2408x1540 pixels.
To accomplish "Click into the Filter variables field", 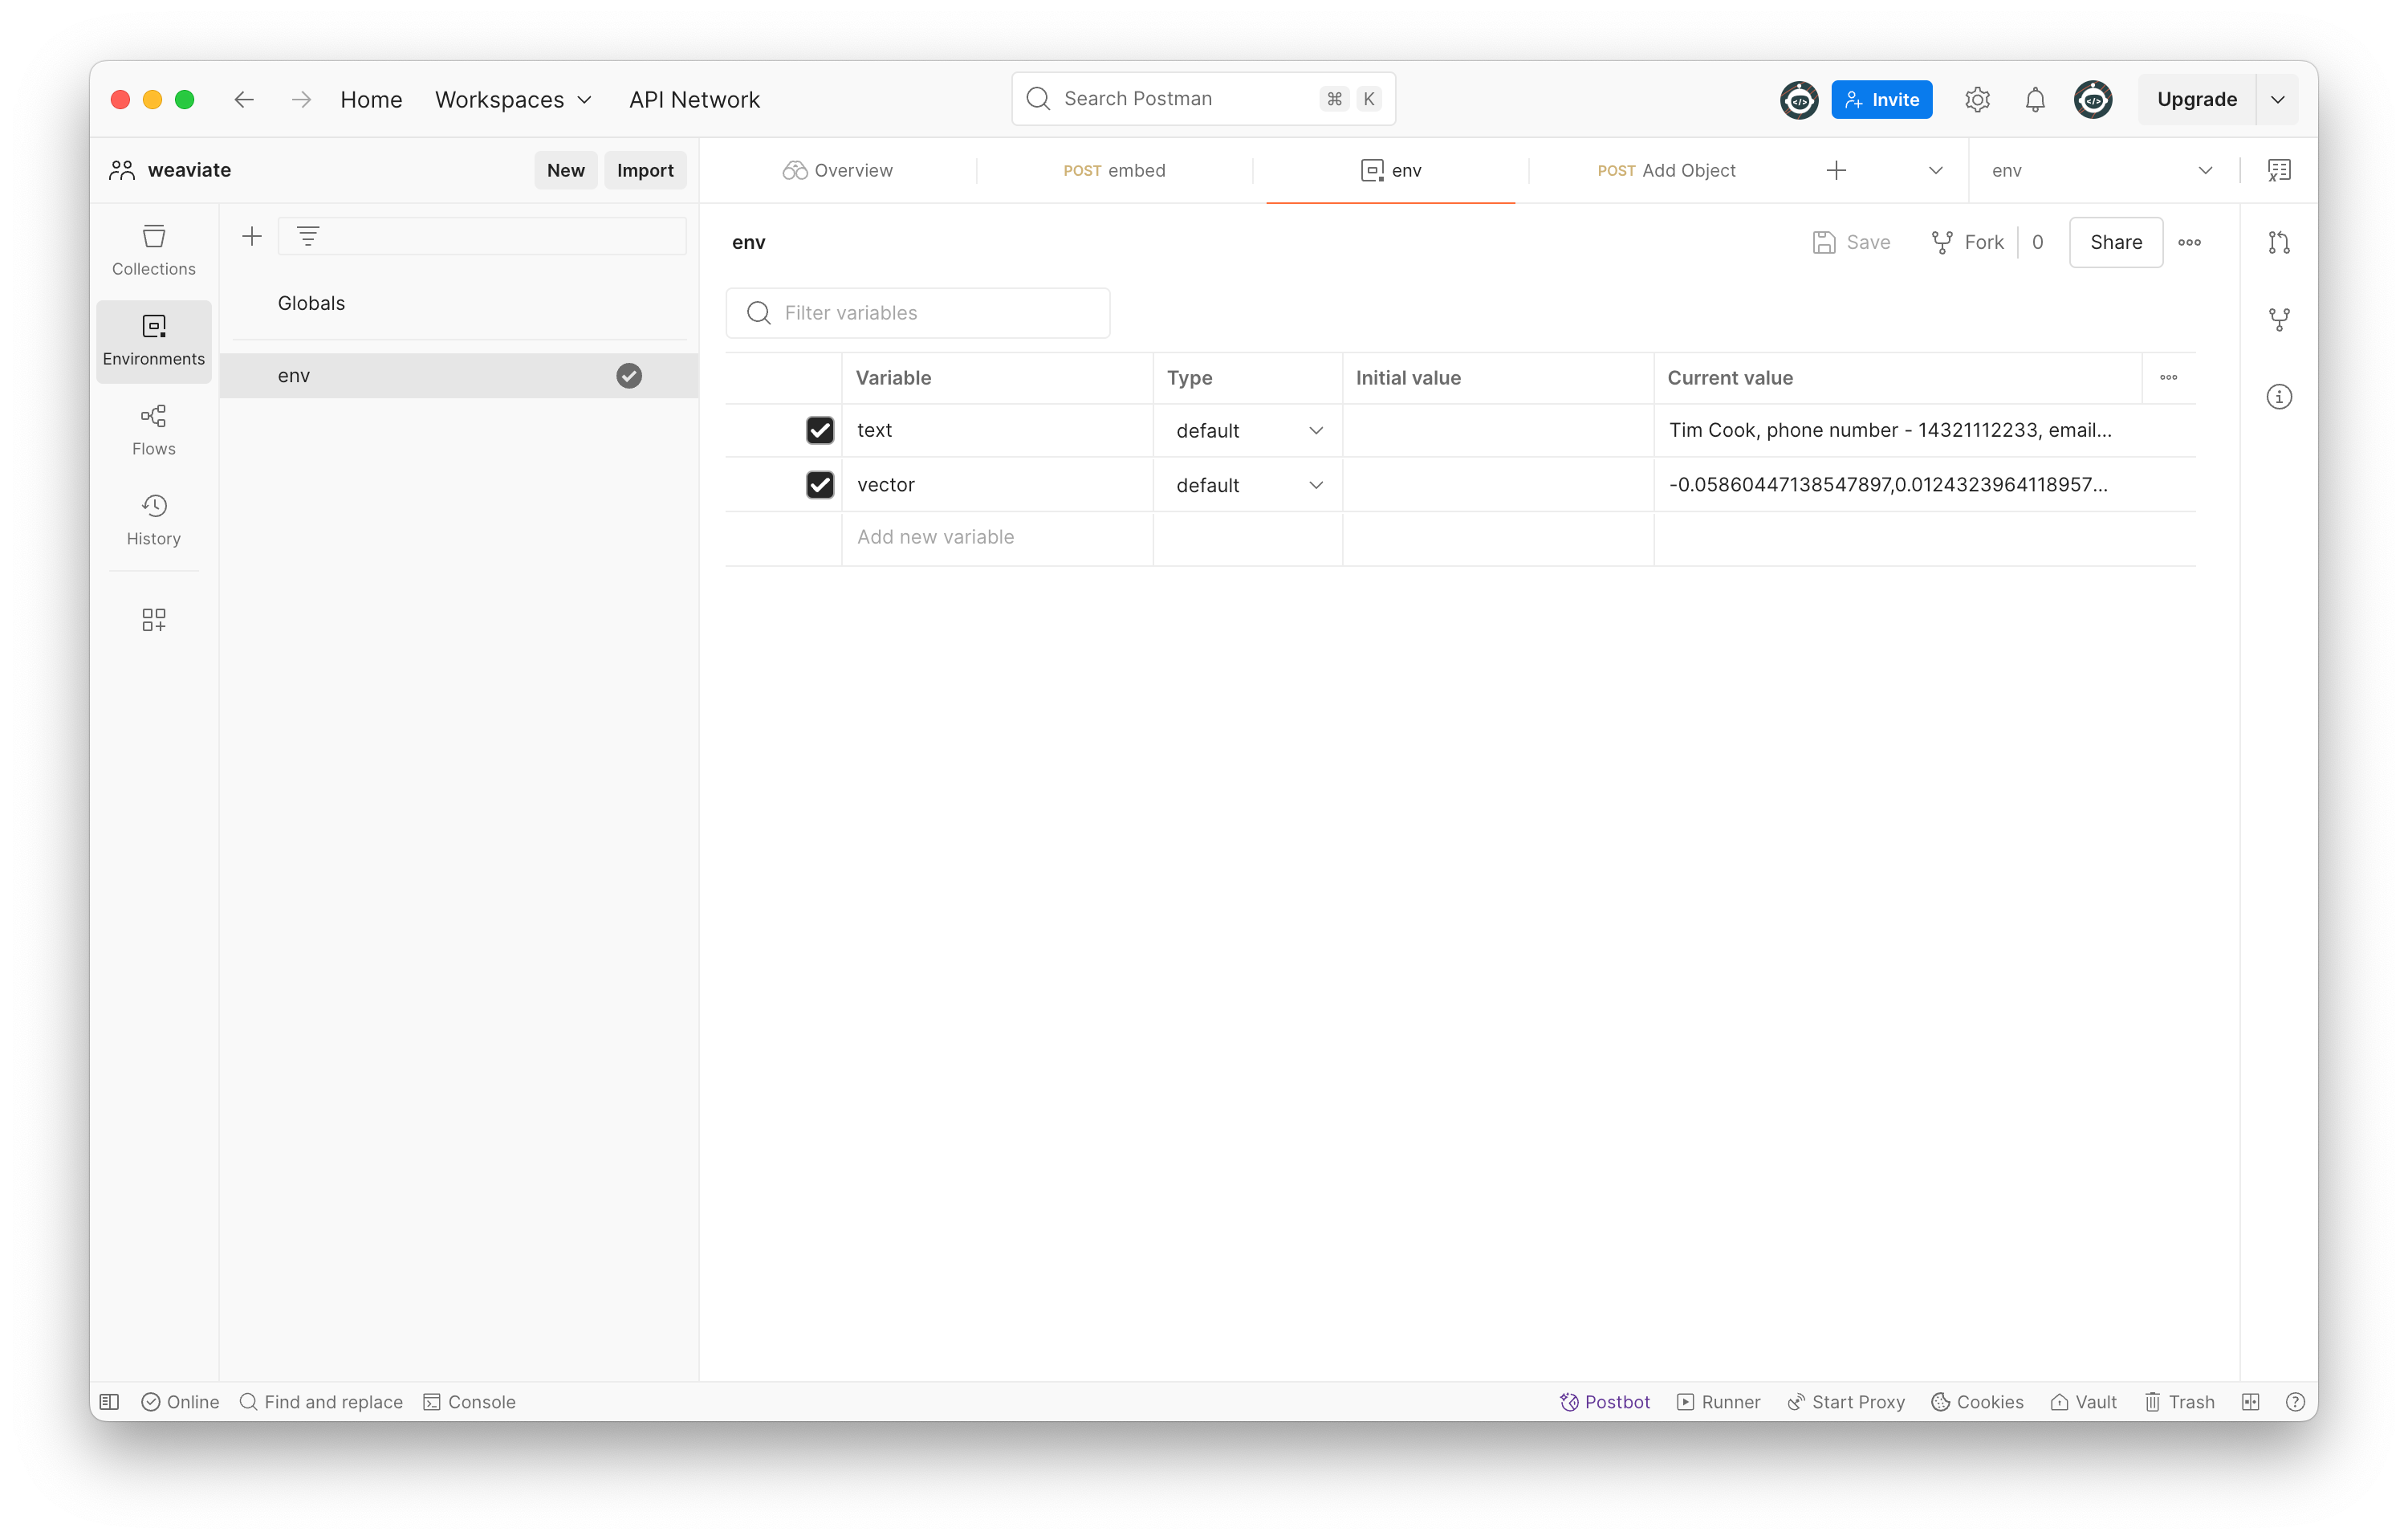I will (x=917, y=313).
